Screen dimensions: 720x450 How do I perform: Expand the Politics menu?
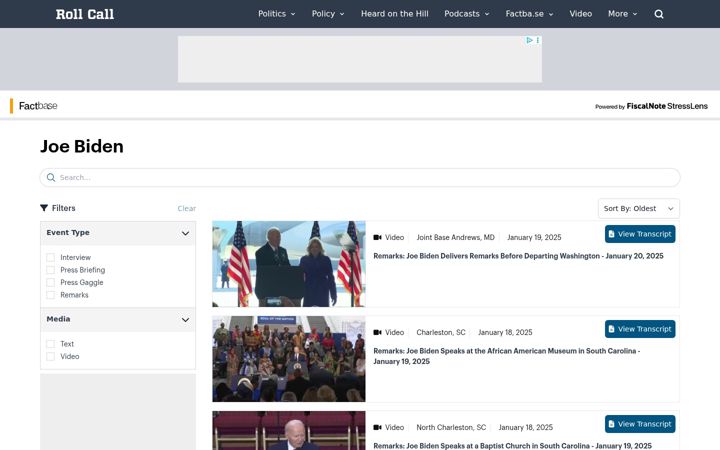tap(276, 14)
